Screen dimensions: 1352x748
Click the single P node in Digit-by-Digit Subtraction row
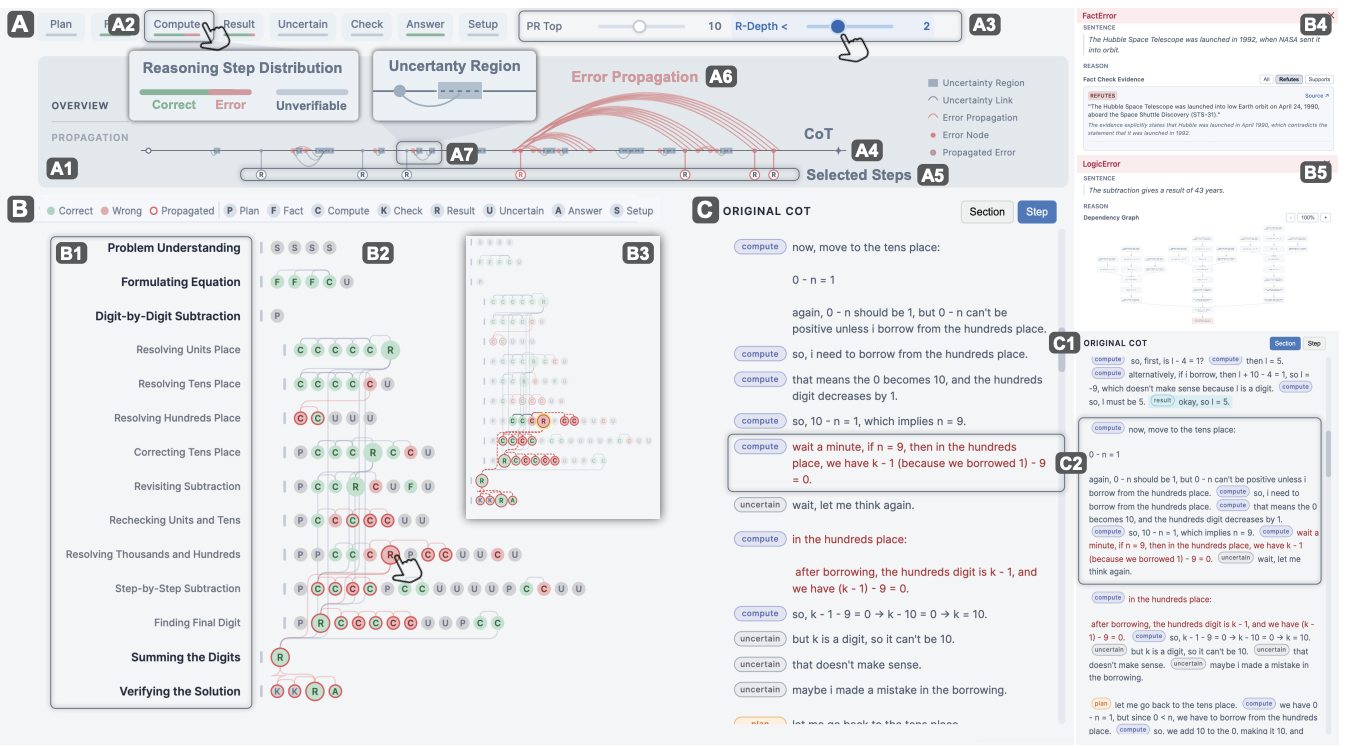(277, 316)
